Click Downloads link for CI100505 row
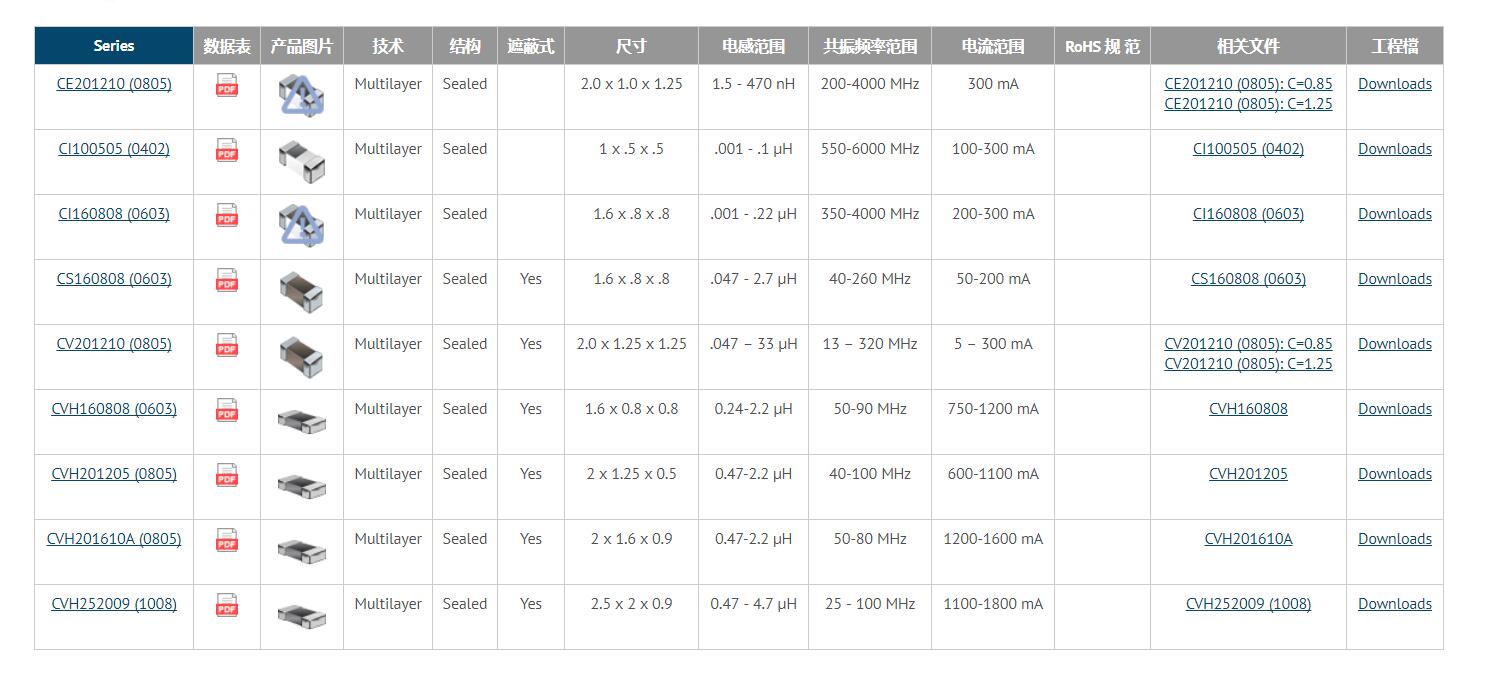Viewport: 1499px width, 676px height. (1394, 149)
